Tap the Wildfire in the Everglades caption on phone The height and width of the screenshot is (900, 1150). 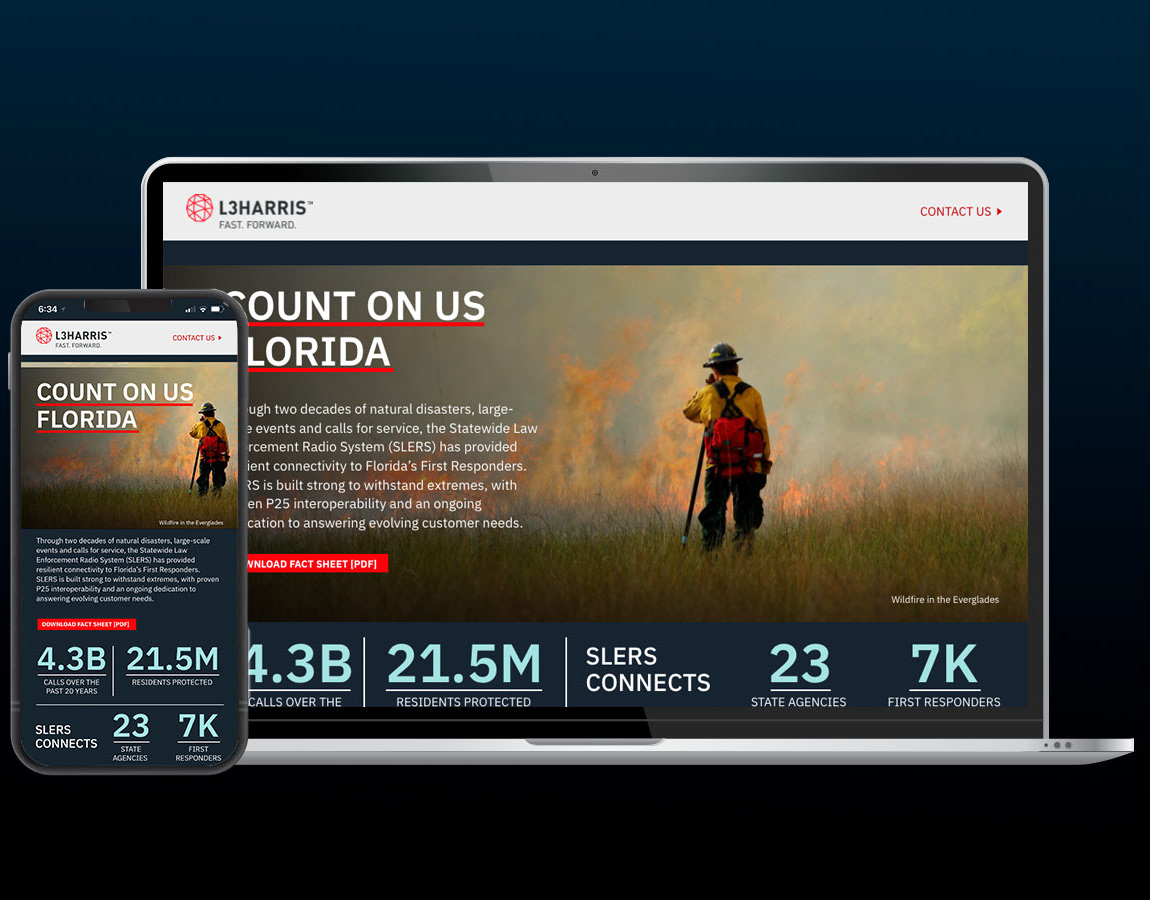coord(191,523)
